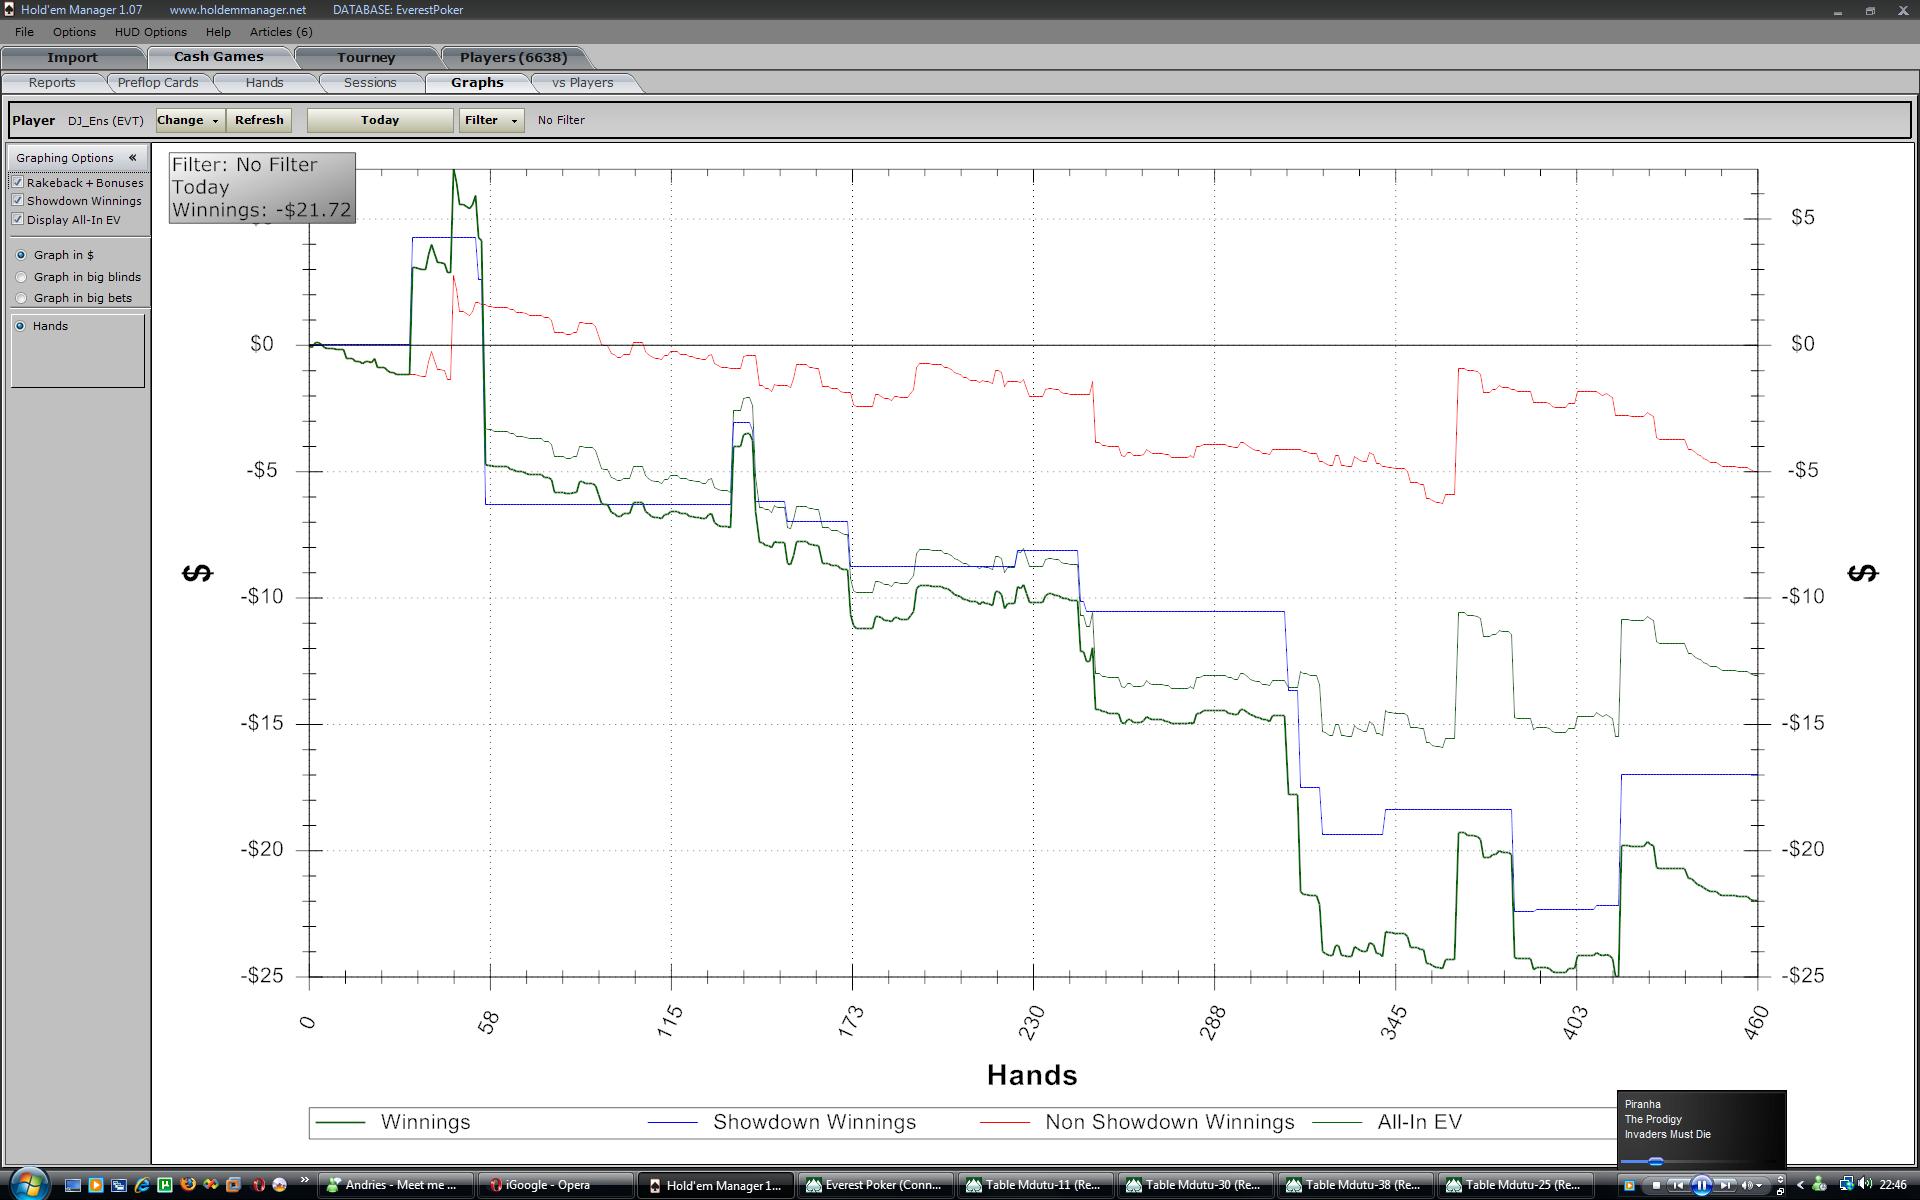Toggle Display All-In EV checkbox
The height and width of the screenshot is (1200, 1920).
click(17, 219)
